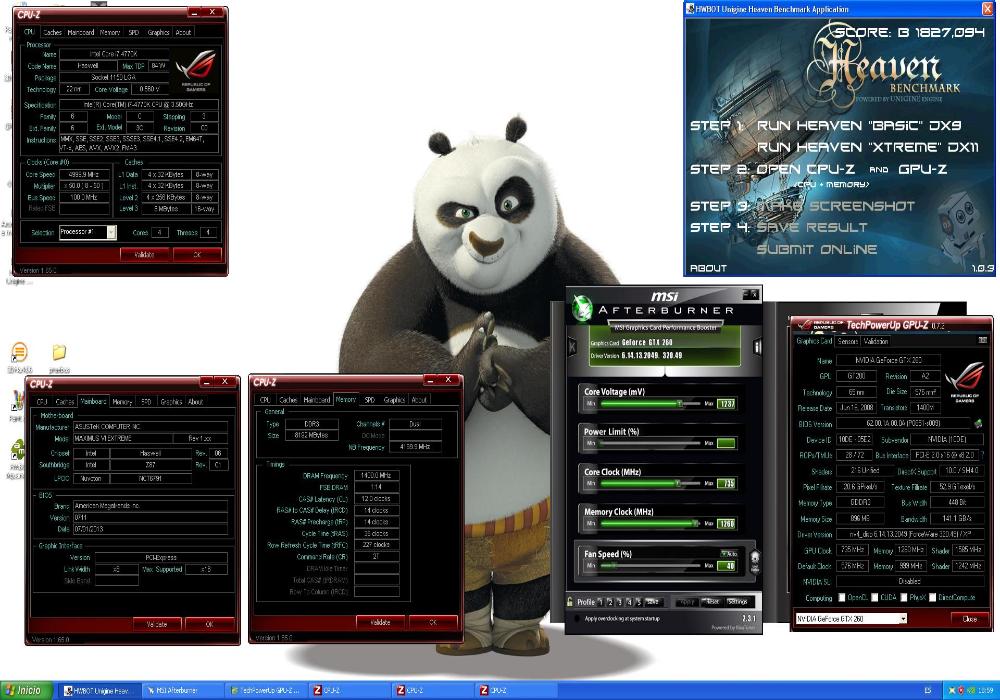1000x700 pixels.
Task: Click the bus interface question mark in GPU-Z
Action: click(x=982, y=455)
